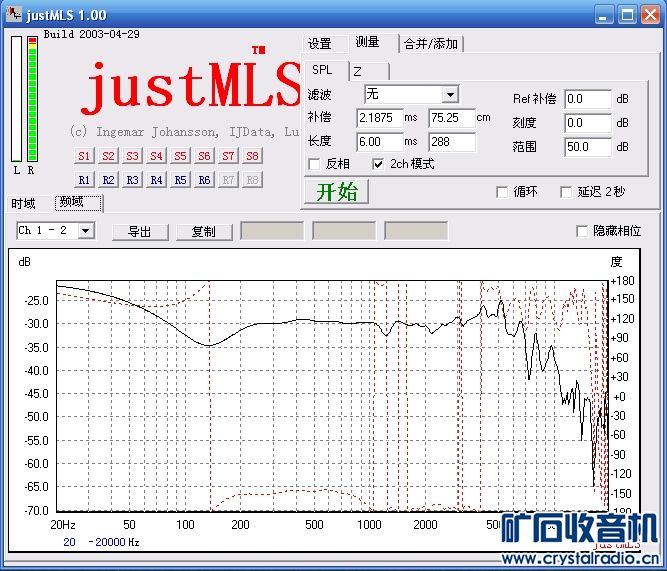Click the lower frequency limit value 20

[69, 542]
